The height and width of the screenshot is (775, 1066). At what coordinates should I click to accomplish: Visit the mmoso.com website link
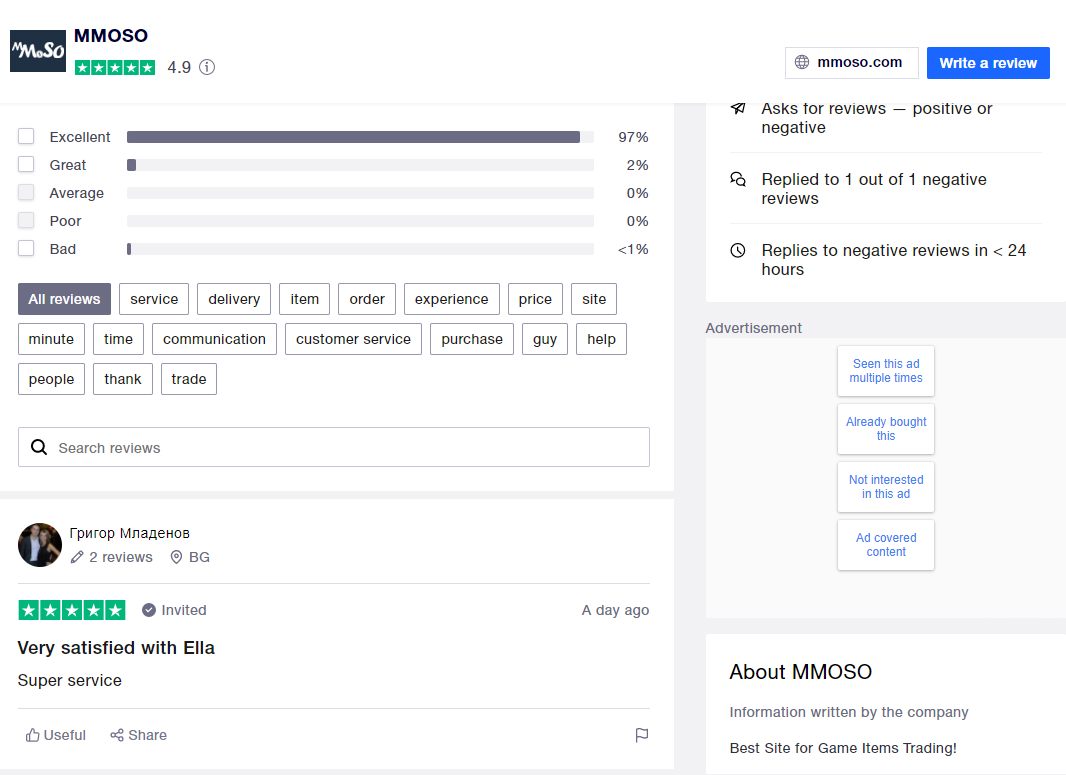click(851, 63)
